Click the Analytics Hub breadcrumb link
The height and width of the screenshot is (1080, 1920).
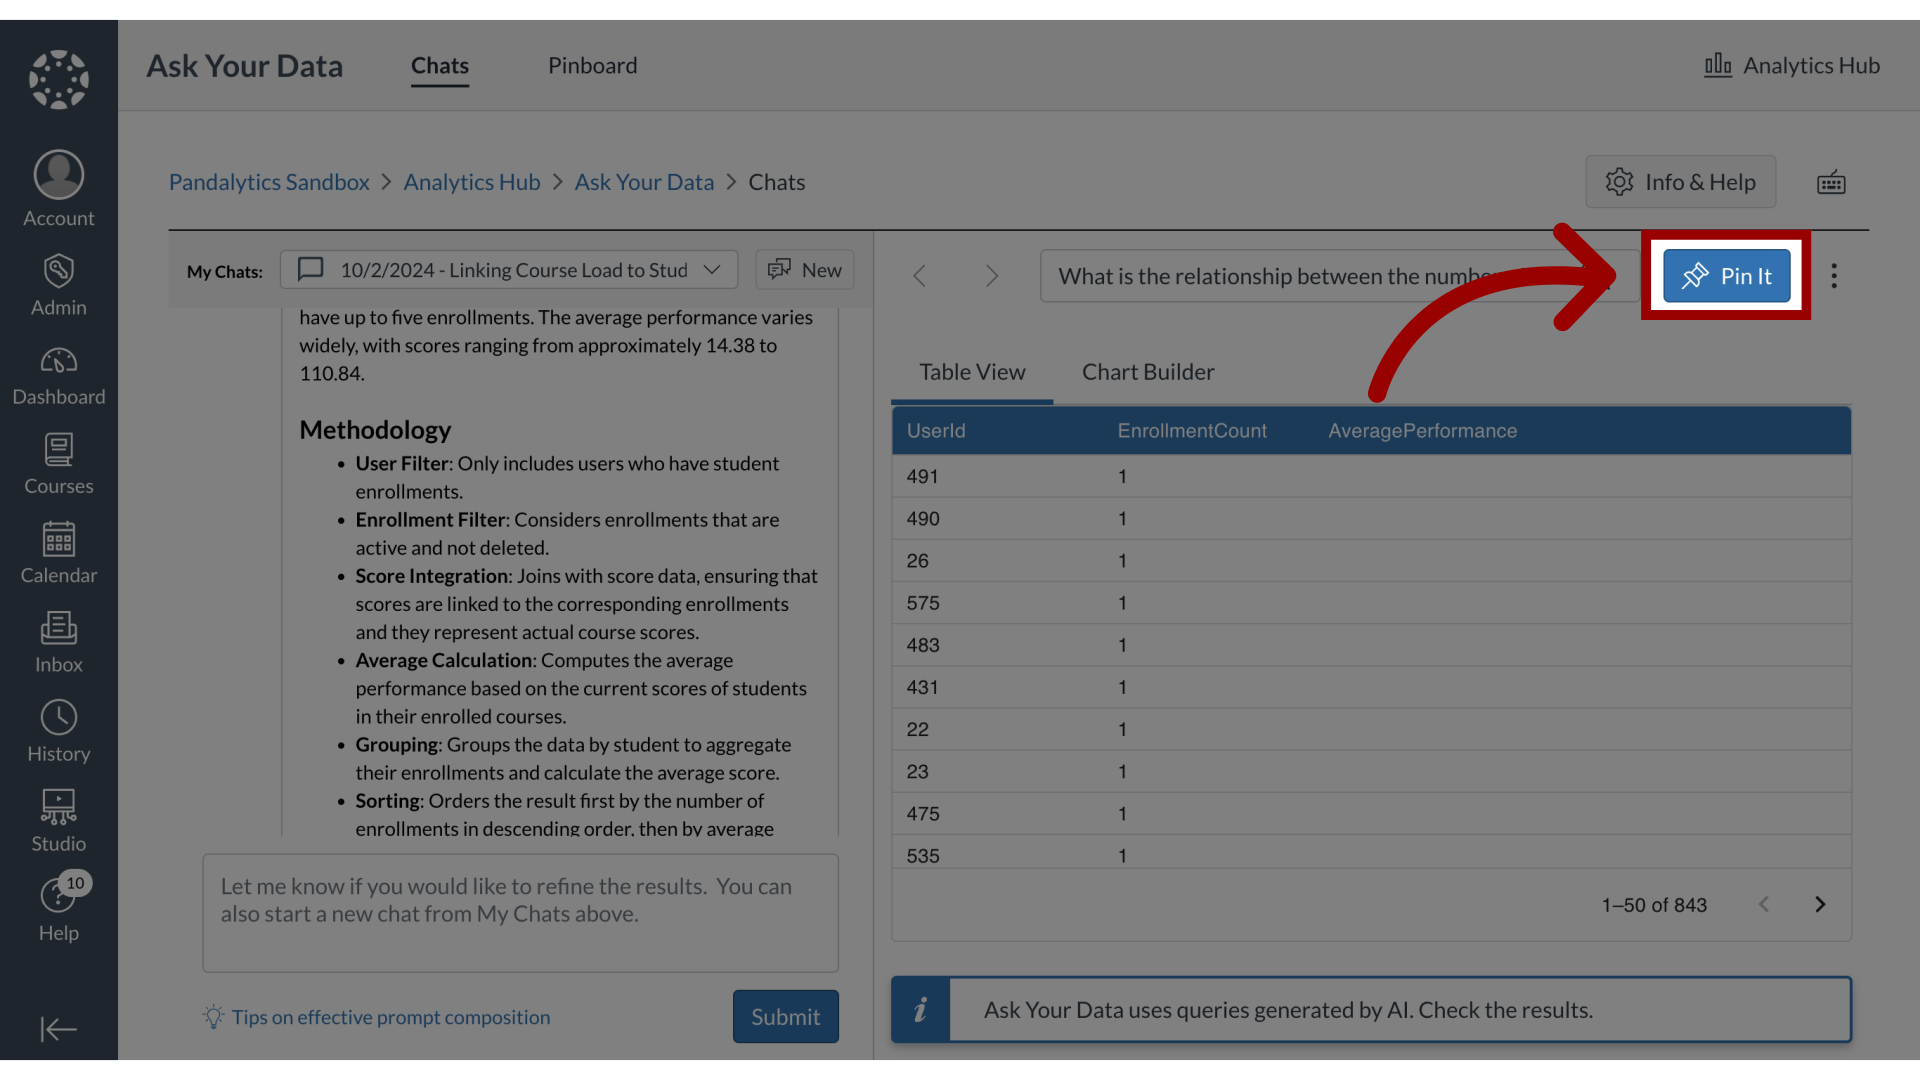(471, 181)
